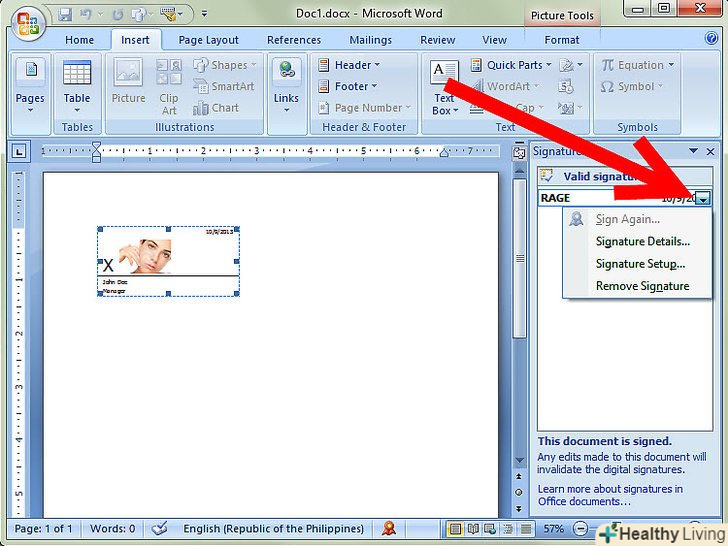
Task: Switch to Draft view
Action: tap(526, 529)
